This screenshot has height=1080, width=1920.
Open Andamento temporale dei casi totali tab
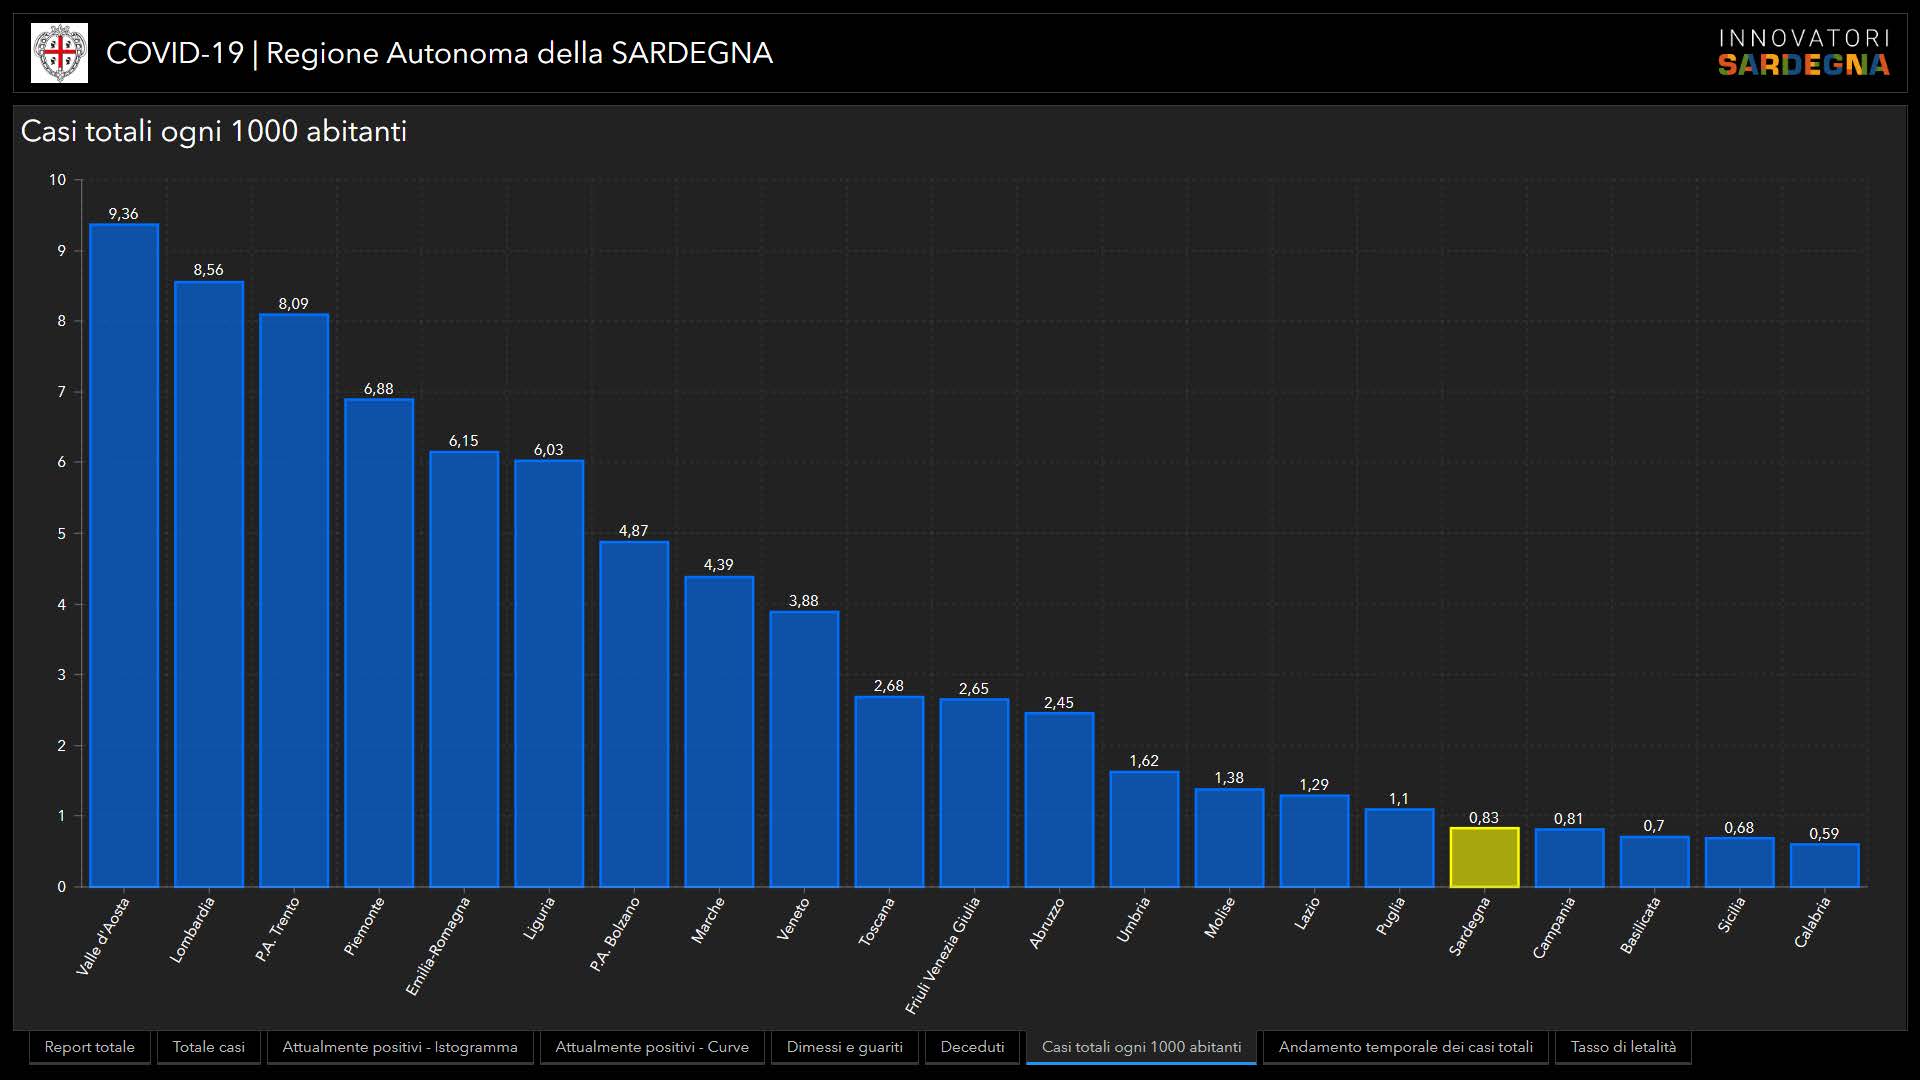point(1405,1047)
